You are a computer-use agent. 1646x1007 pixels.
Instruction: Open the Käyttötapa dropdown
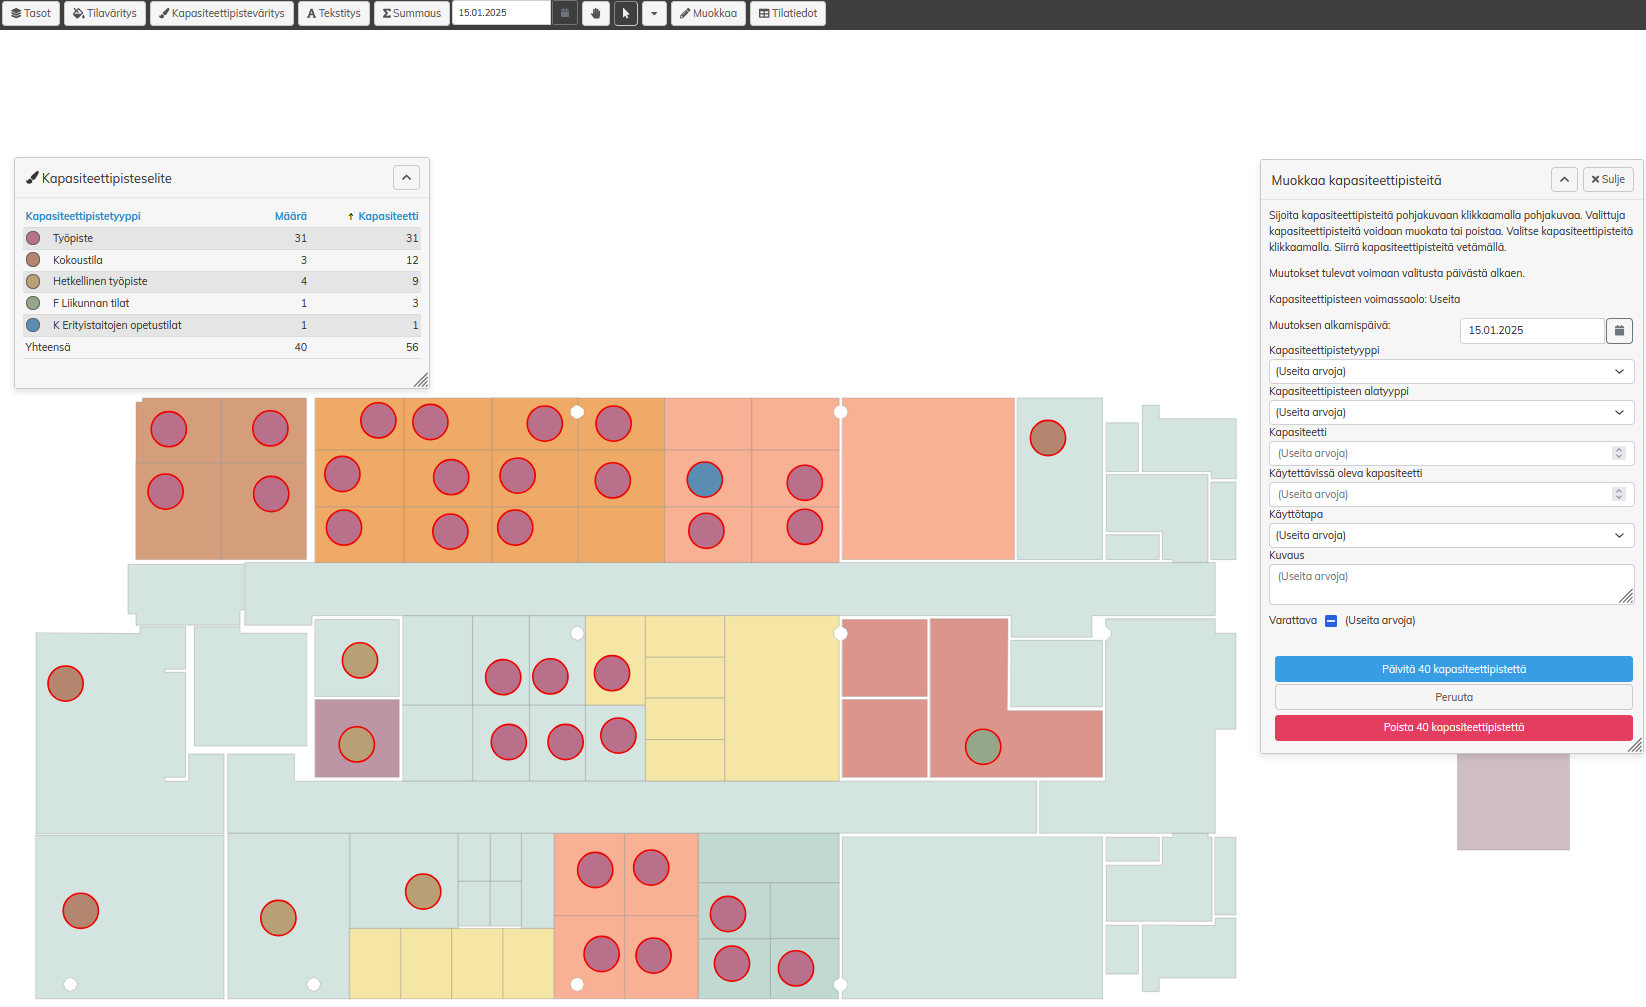coord(1451,535)
